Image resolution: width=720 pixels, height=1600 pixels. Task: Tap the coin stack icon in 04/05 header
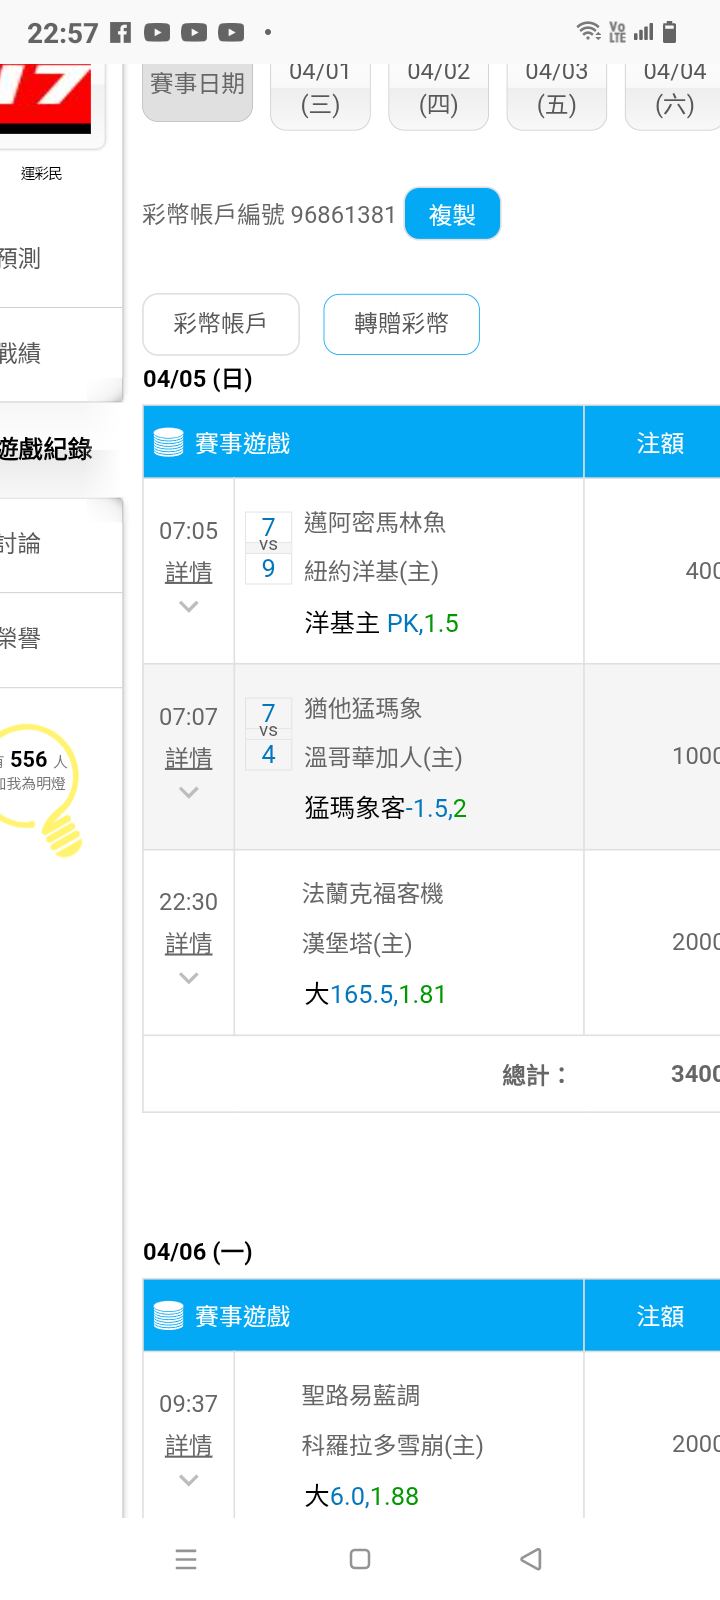click(x=169, y=442)
